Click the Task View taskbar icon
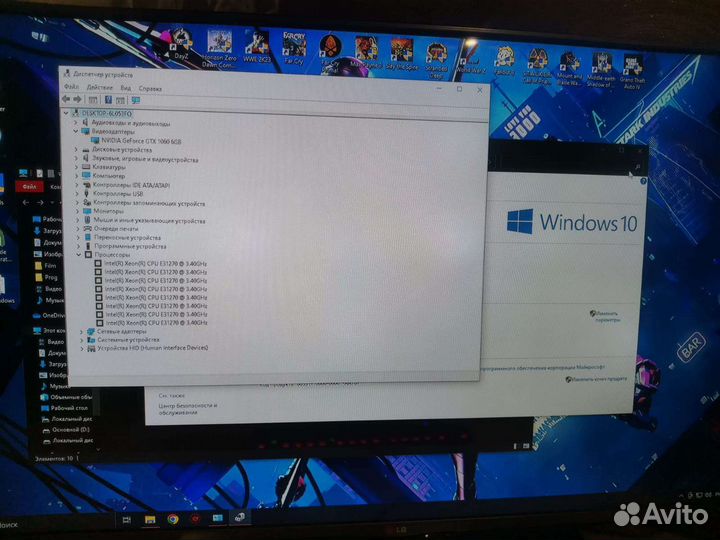Viewport: 720px width, 540px height. click(x=127, y=519)
